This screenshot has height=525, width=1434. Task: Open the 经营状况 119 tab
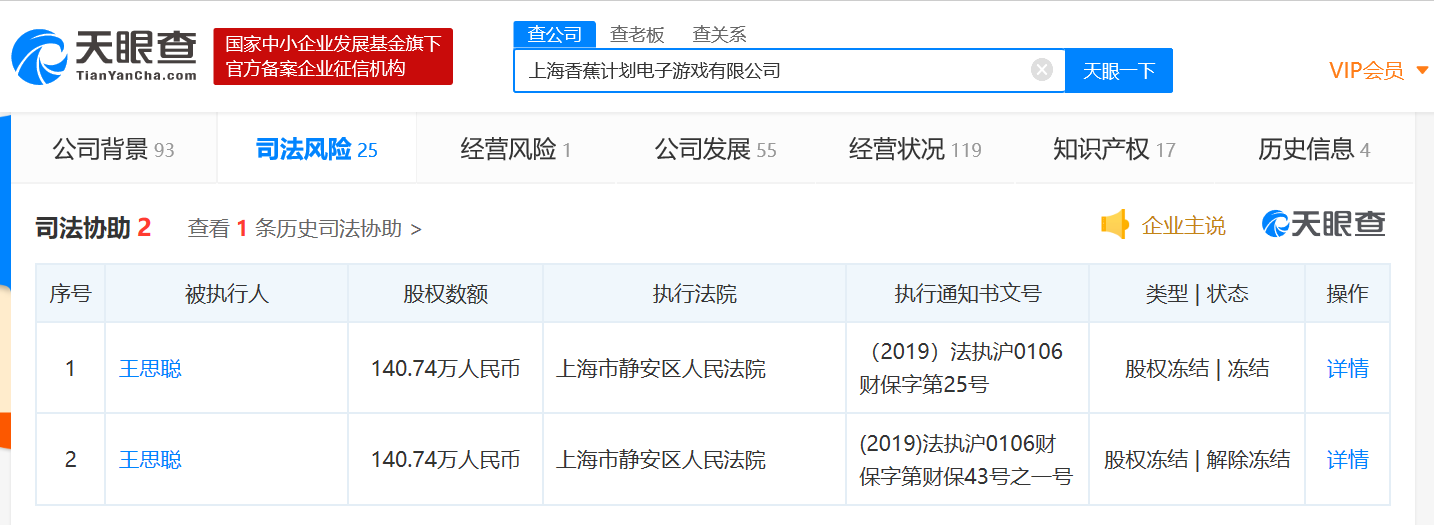point(915,150)
